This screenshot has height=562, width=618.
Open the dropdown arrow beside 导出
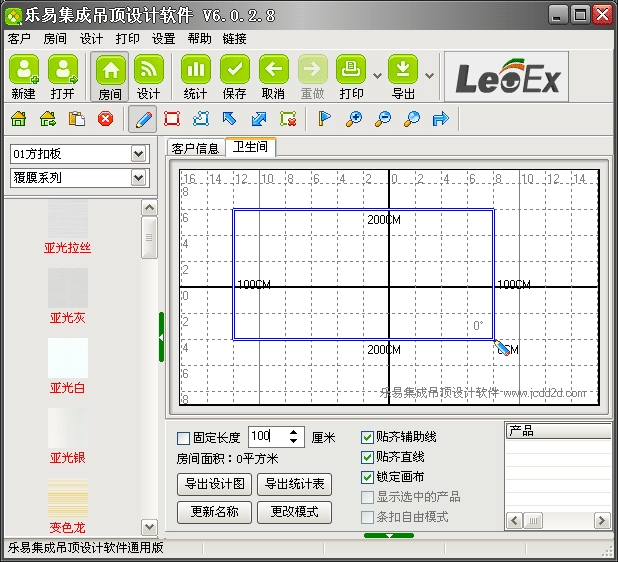click(429, 75)
